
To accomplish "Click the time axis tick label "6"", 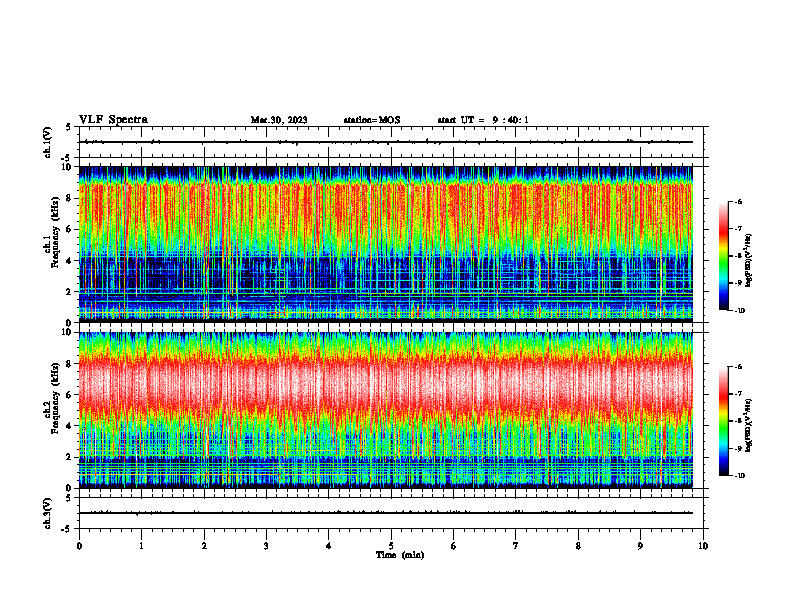I will [x=454, y=546].
